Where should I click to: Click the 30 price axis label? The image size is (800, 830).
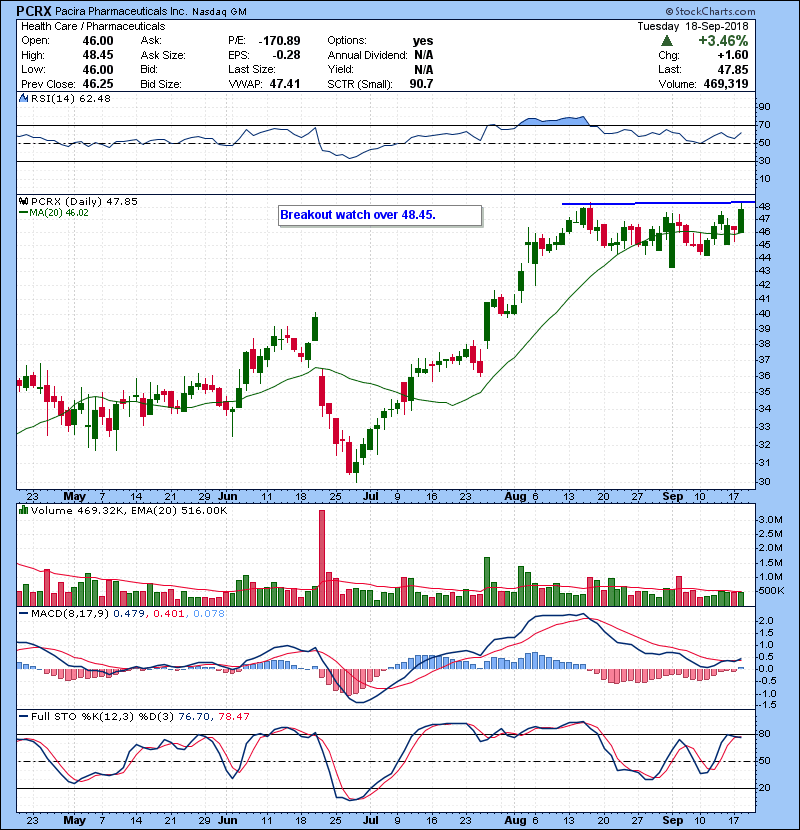click(x=764, y=482)
